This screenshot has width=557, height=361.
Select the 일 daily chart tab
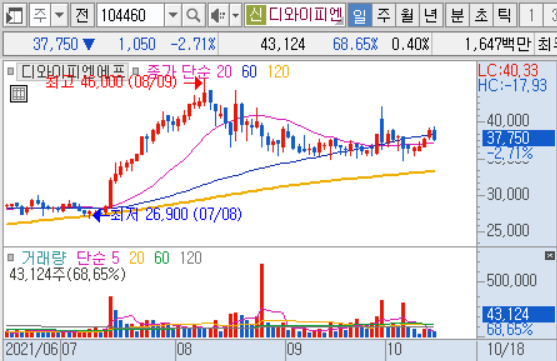coord(359,15)
